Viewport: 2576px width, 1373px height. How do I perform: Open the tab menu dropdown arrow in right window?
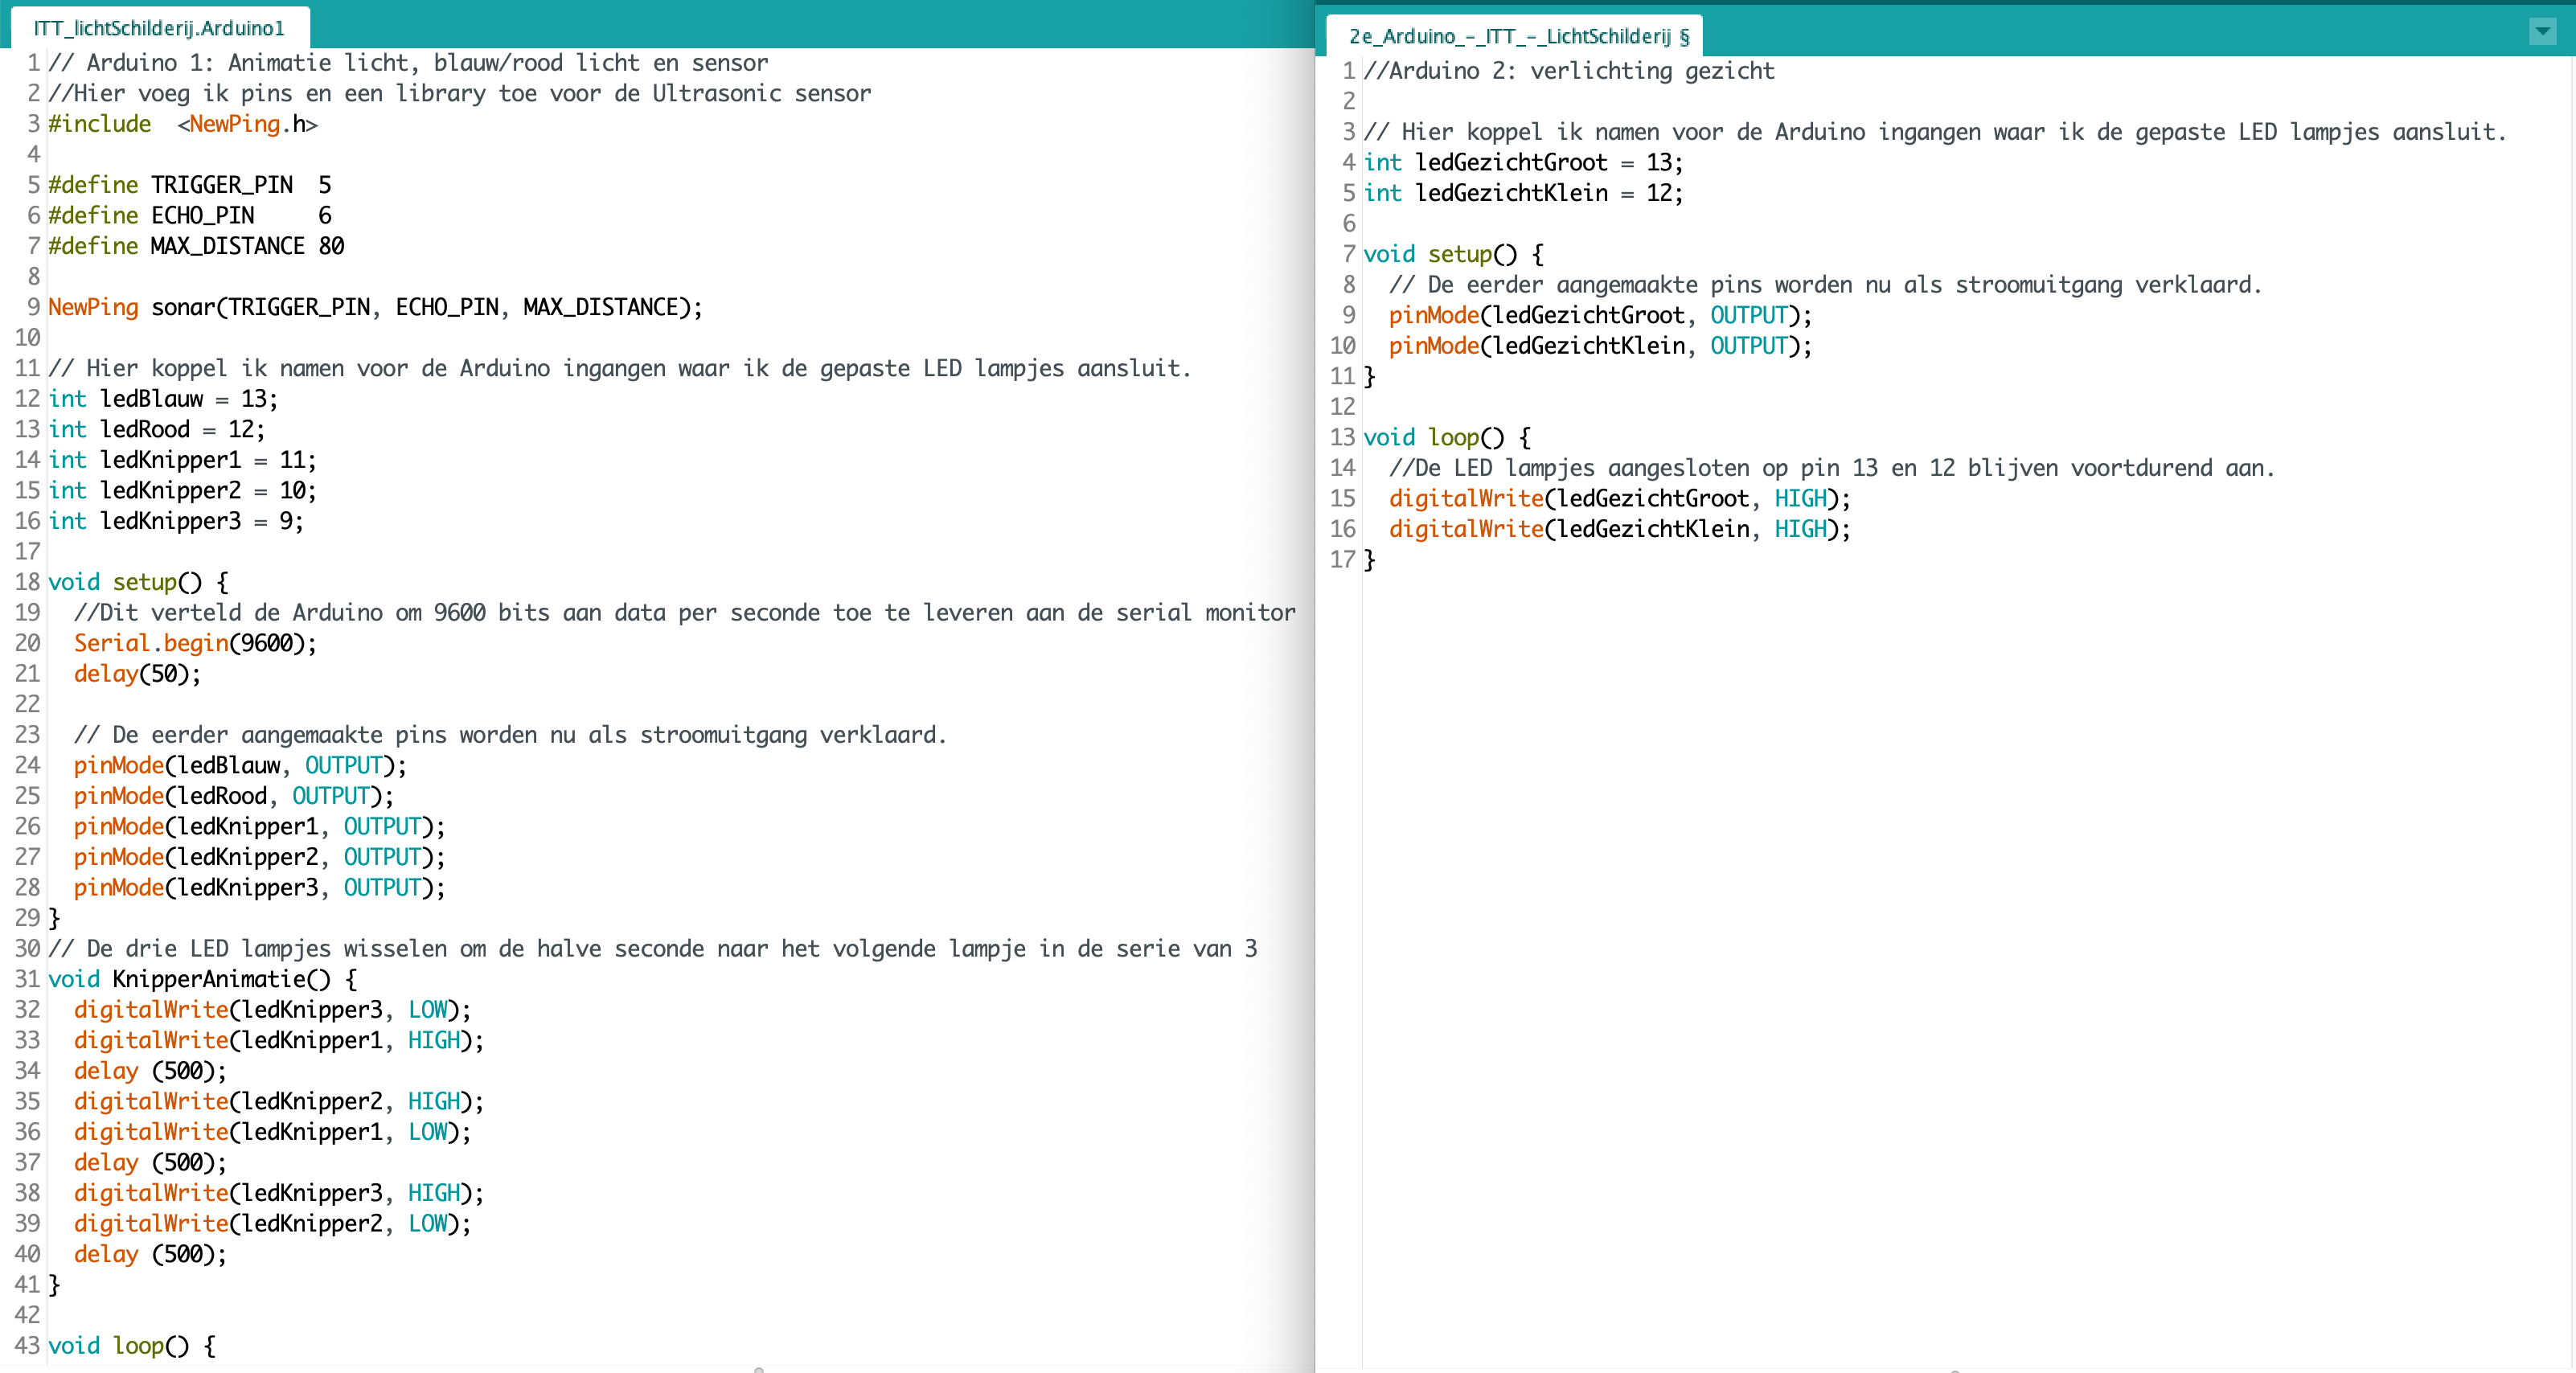click(x=2542, y=32)
